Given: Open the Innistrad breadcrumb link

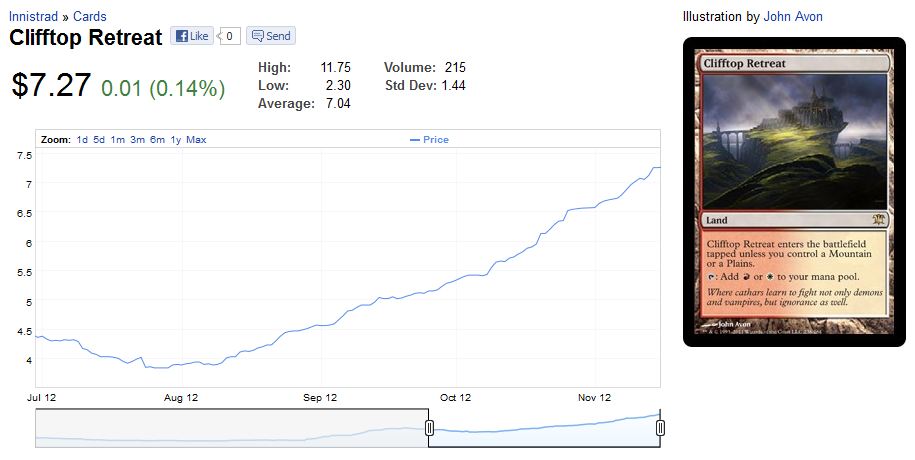Looking at the screenshot, I should (34, 17).
